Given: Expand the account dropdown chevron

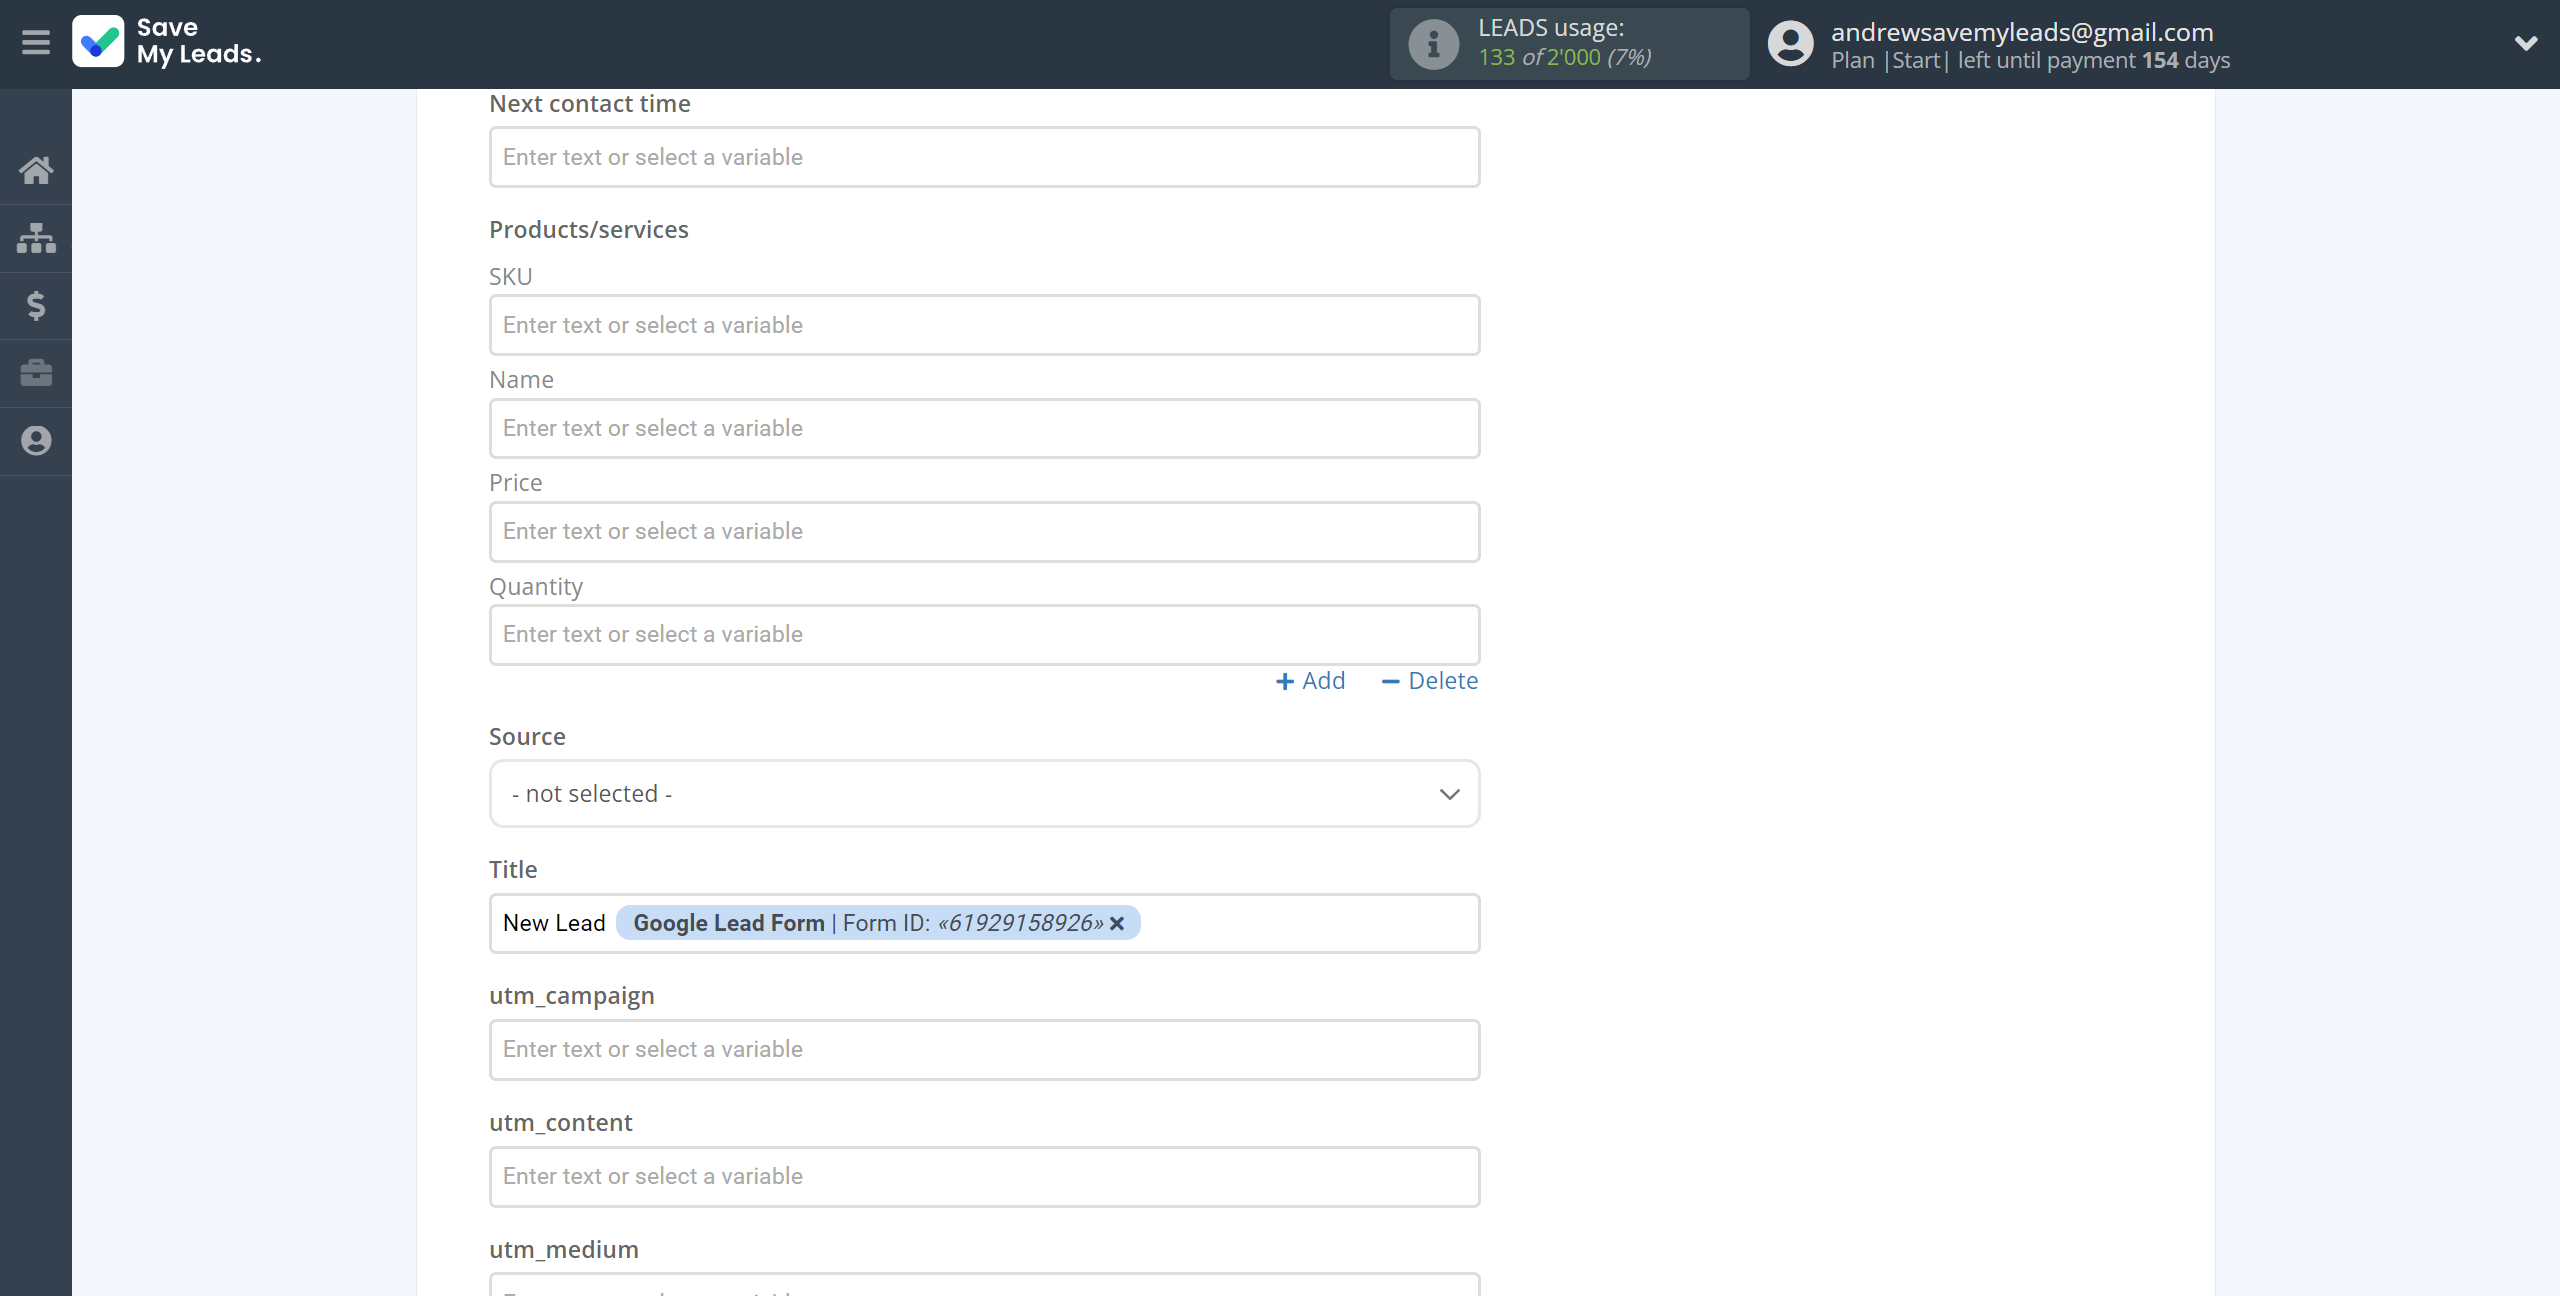Looking at the screenshot, I should (2526, 43).
